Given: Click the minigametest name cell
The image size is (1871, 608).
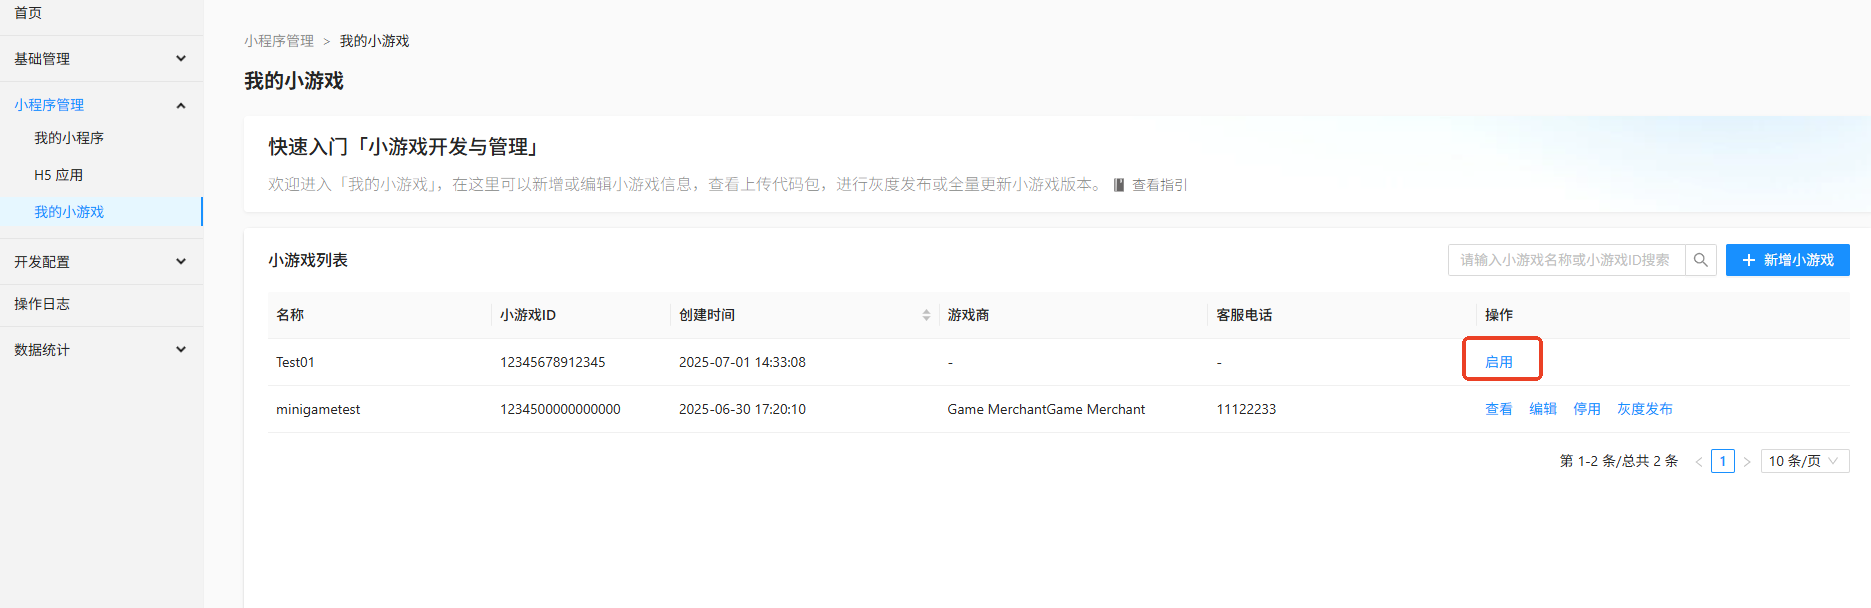Looking at the screenshot, I should (x=318, y=409).
